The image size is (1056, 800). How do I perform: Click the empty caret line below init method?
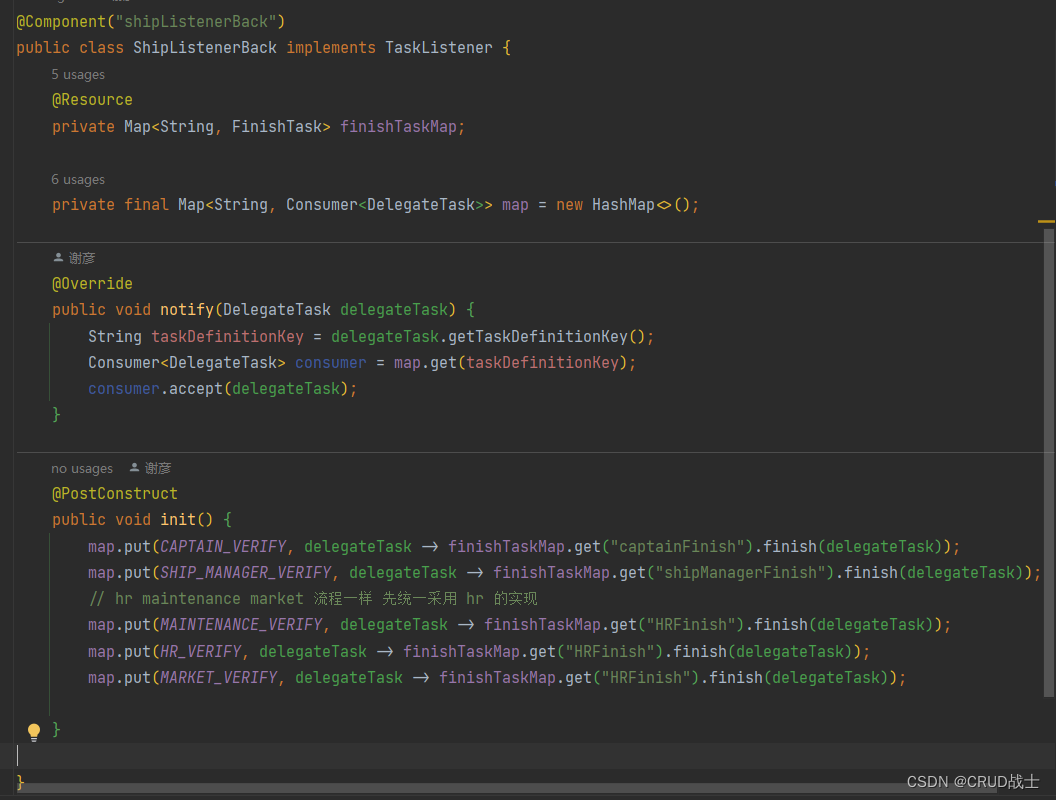[x=528, y=756]
